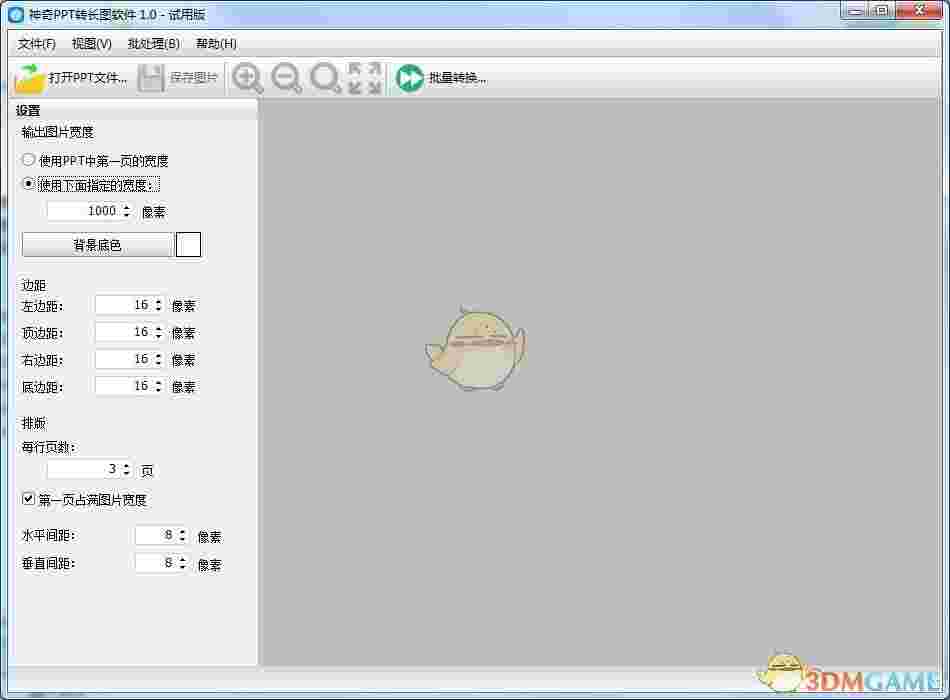Click the fit-to-window toolbar icon
This screenshot has height=700, width=950.
point(363,78)
